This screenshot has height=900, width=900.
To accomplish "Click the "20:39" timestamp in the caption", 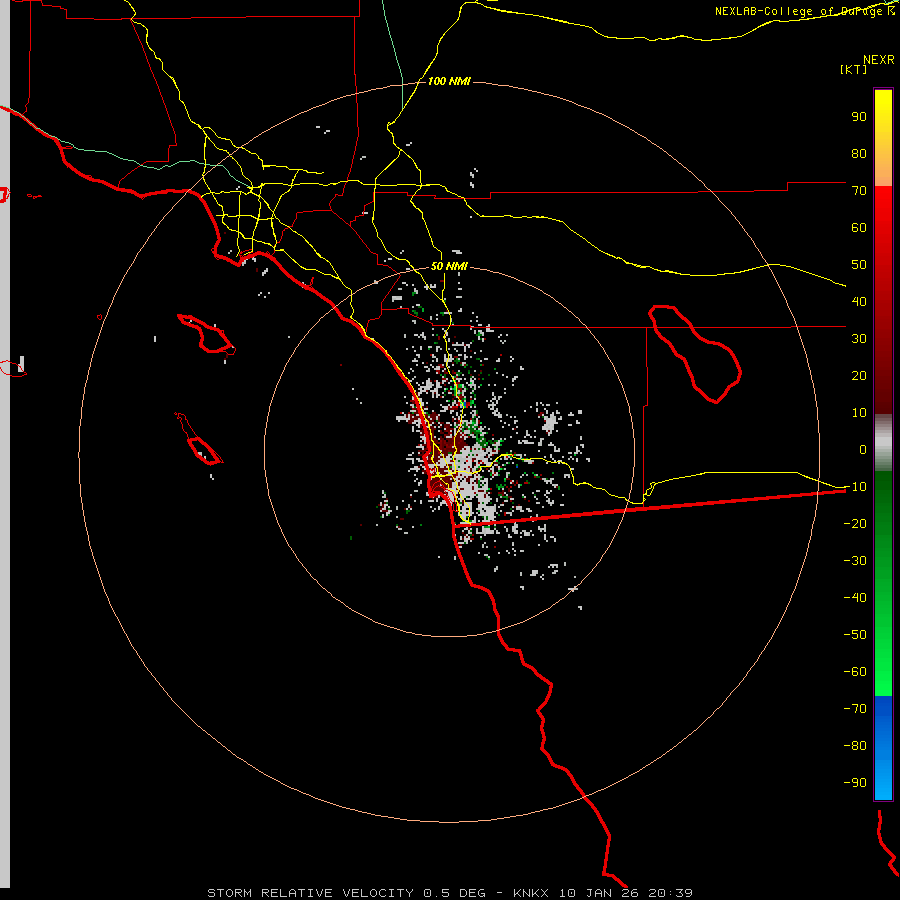I will tap(670, 893).
